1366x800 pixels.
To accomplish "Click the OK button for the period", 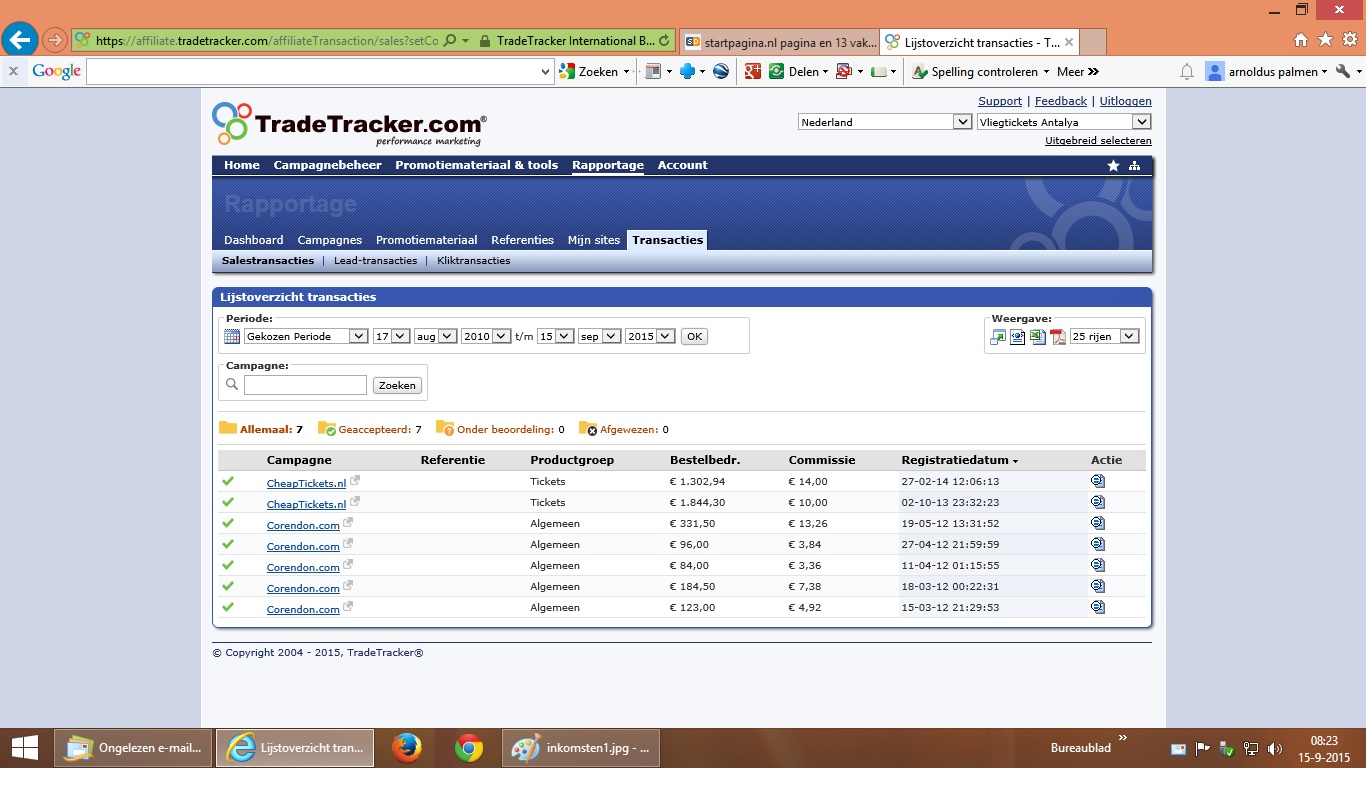I will tap(694, 337).
